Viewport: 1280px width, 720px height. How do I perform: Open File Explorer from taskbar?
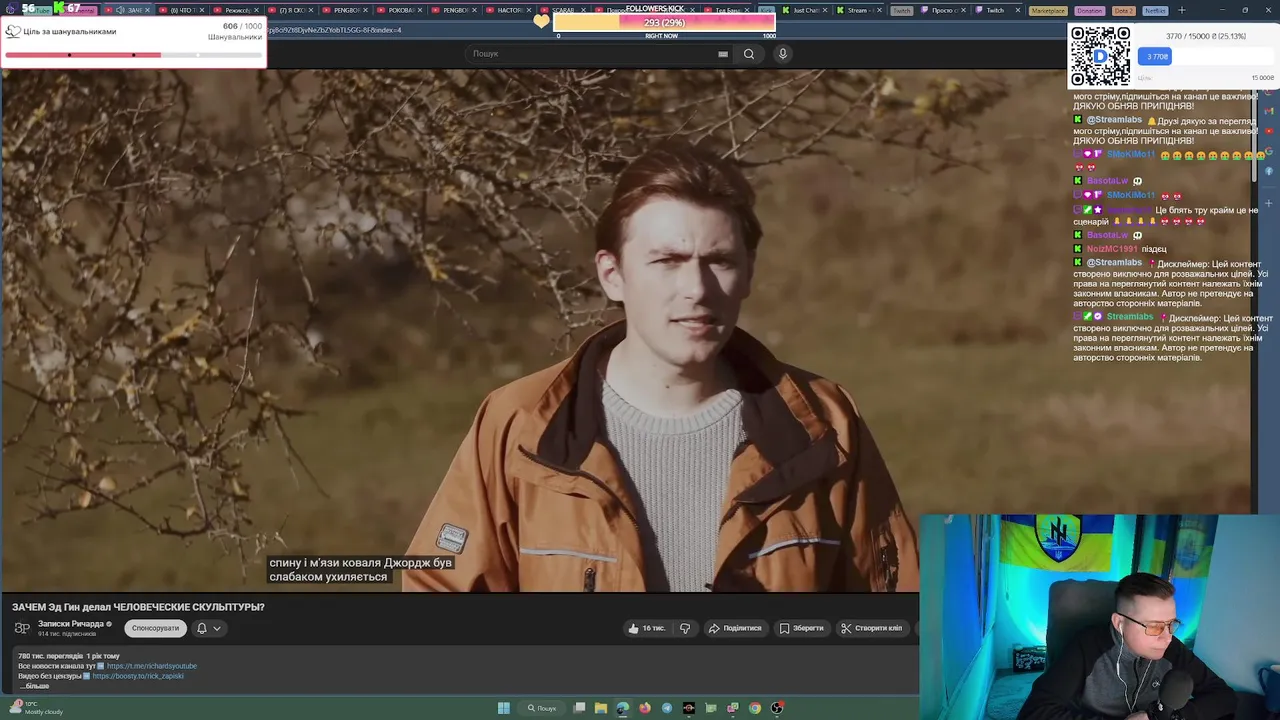tap(601, 708)
